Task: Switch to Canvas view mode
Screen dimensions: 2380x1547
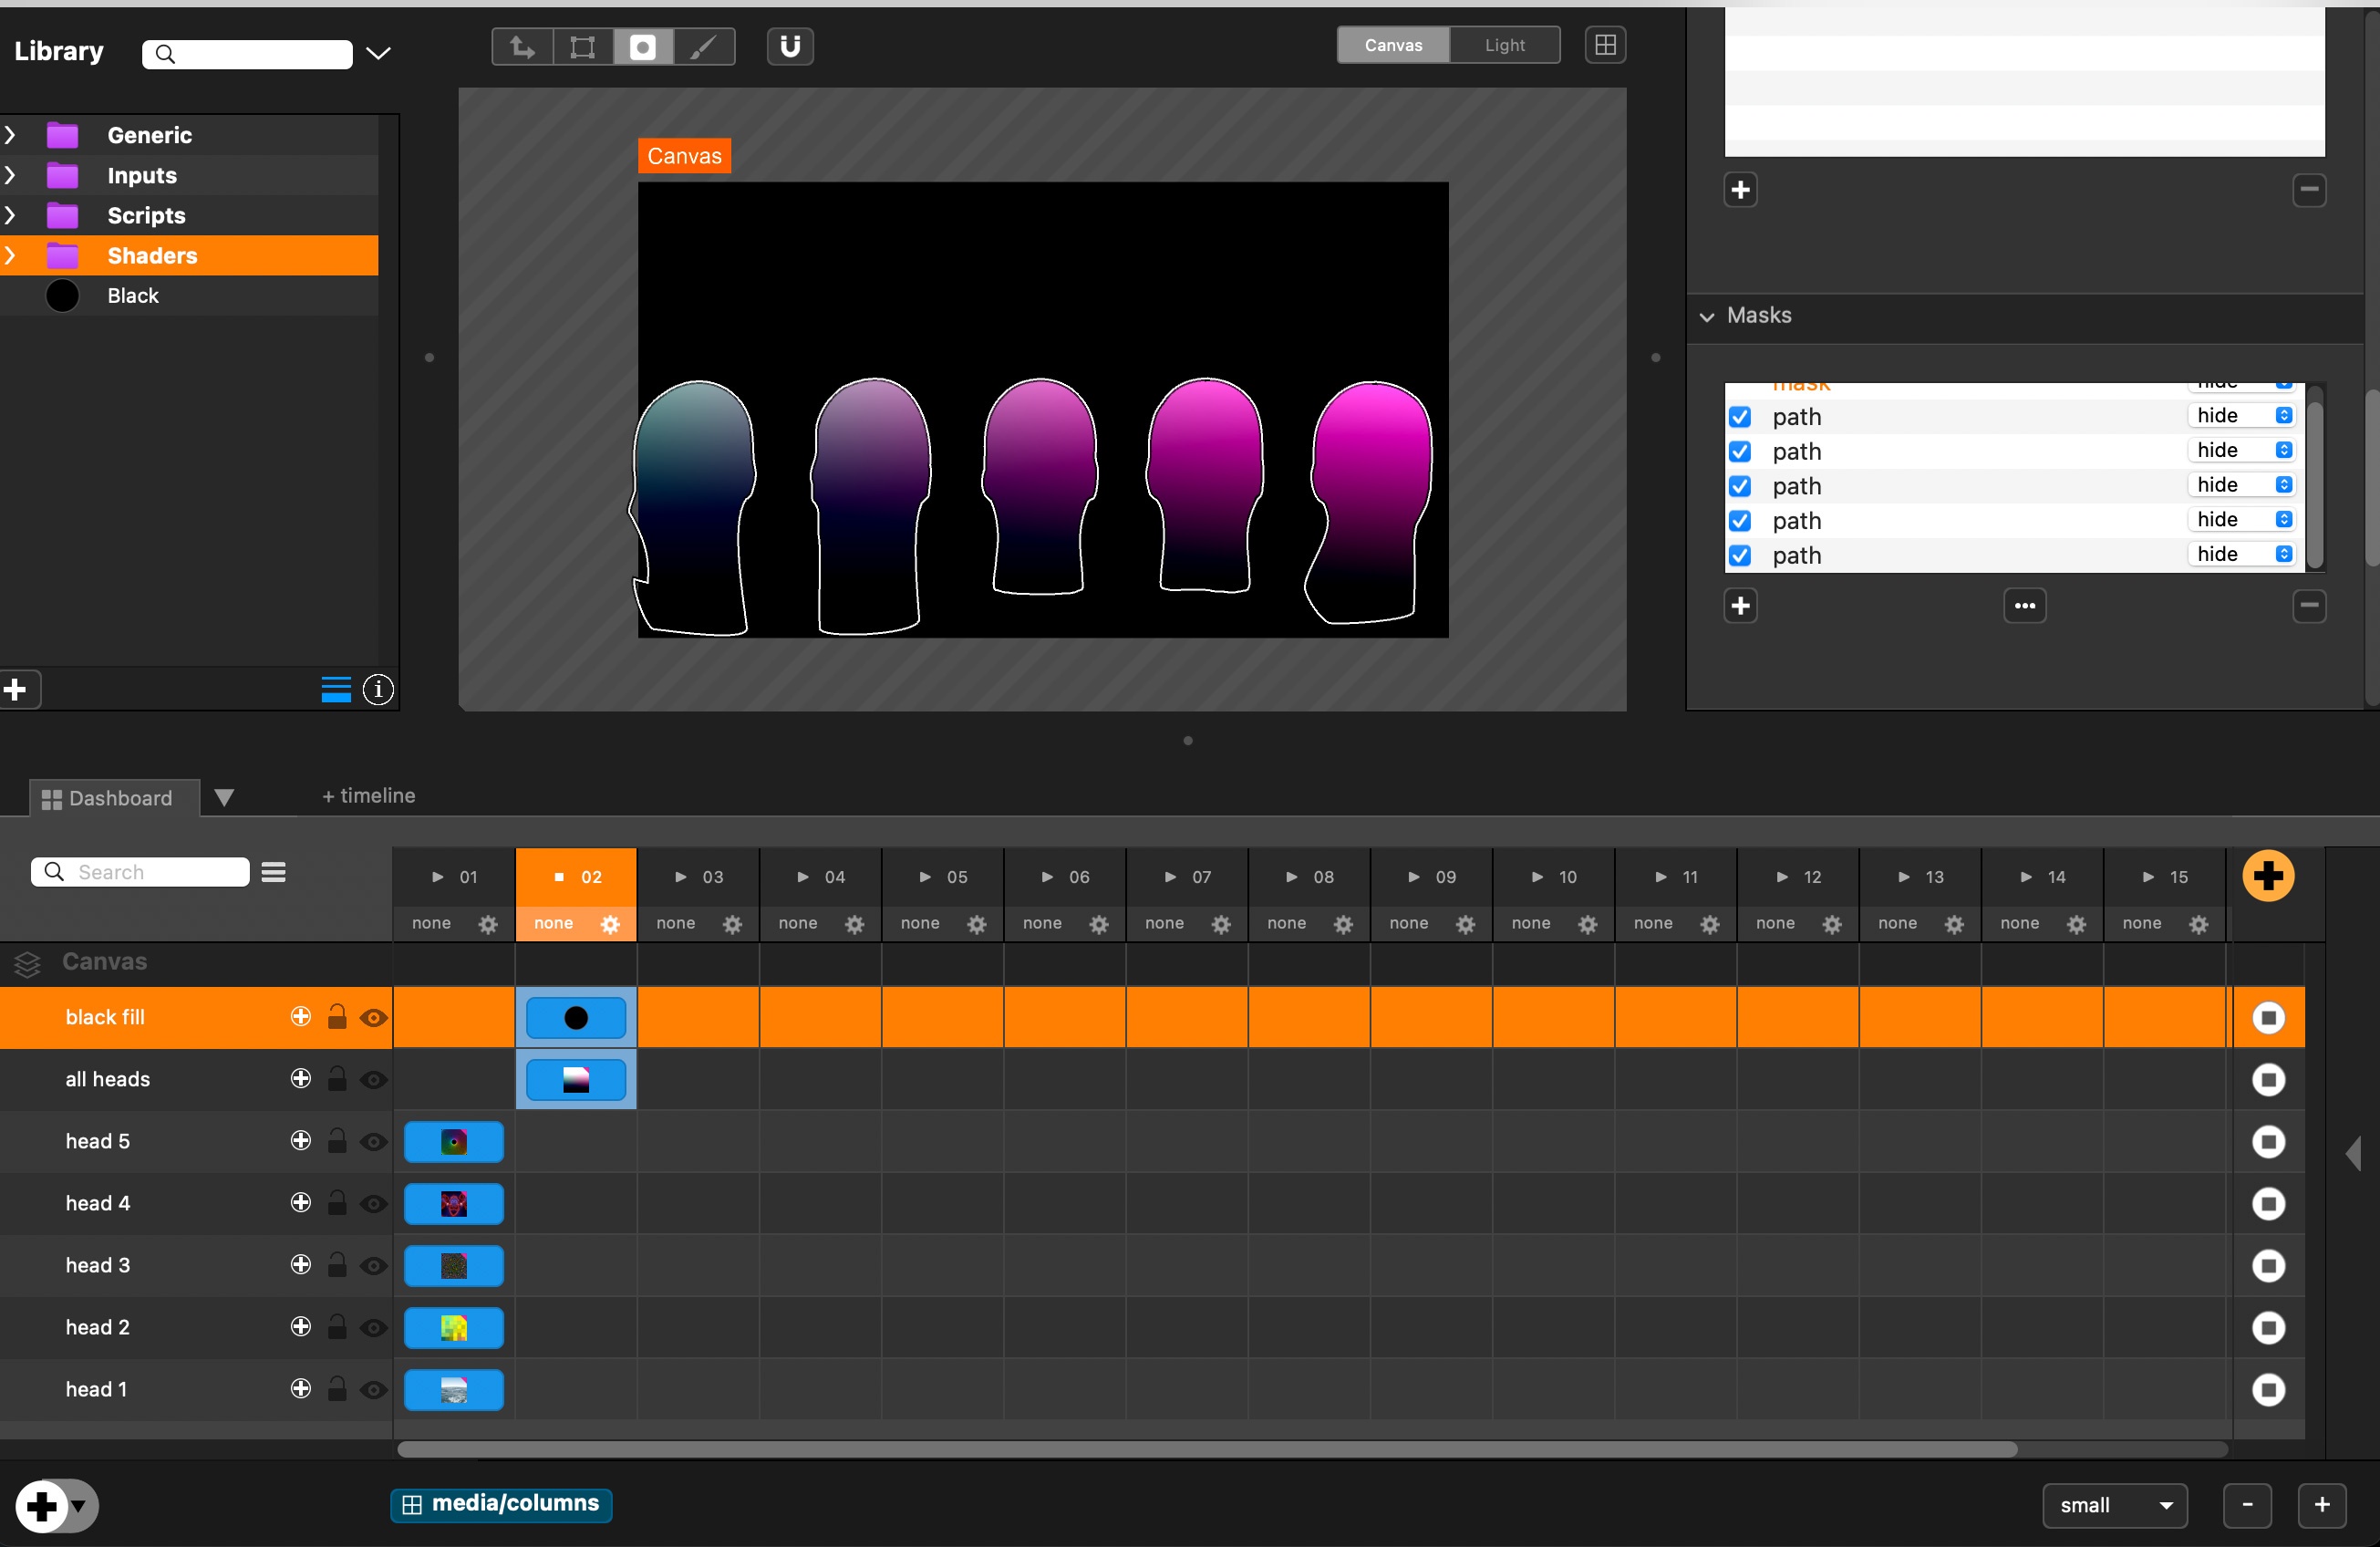Action: click(x=1393, y=44)
